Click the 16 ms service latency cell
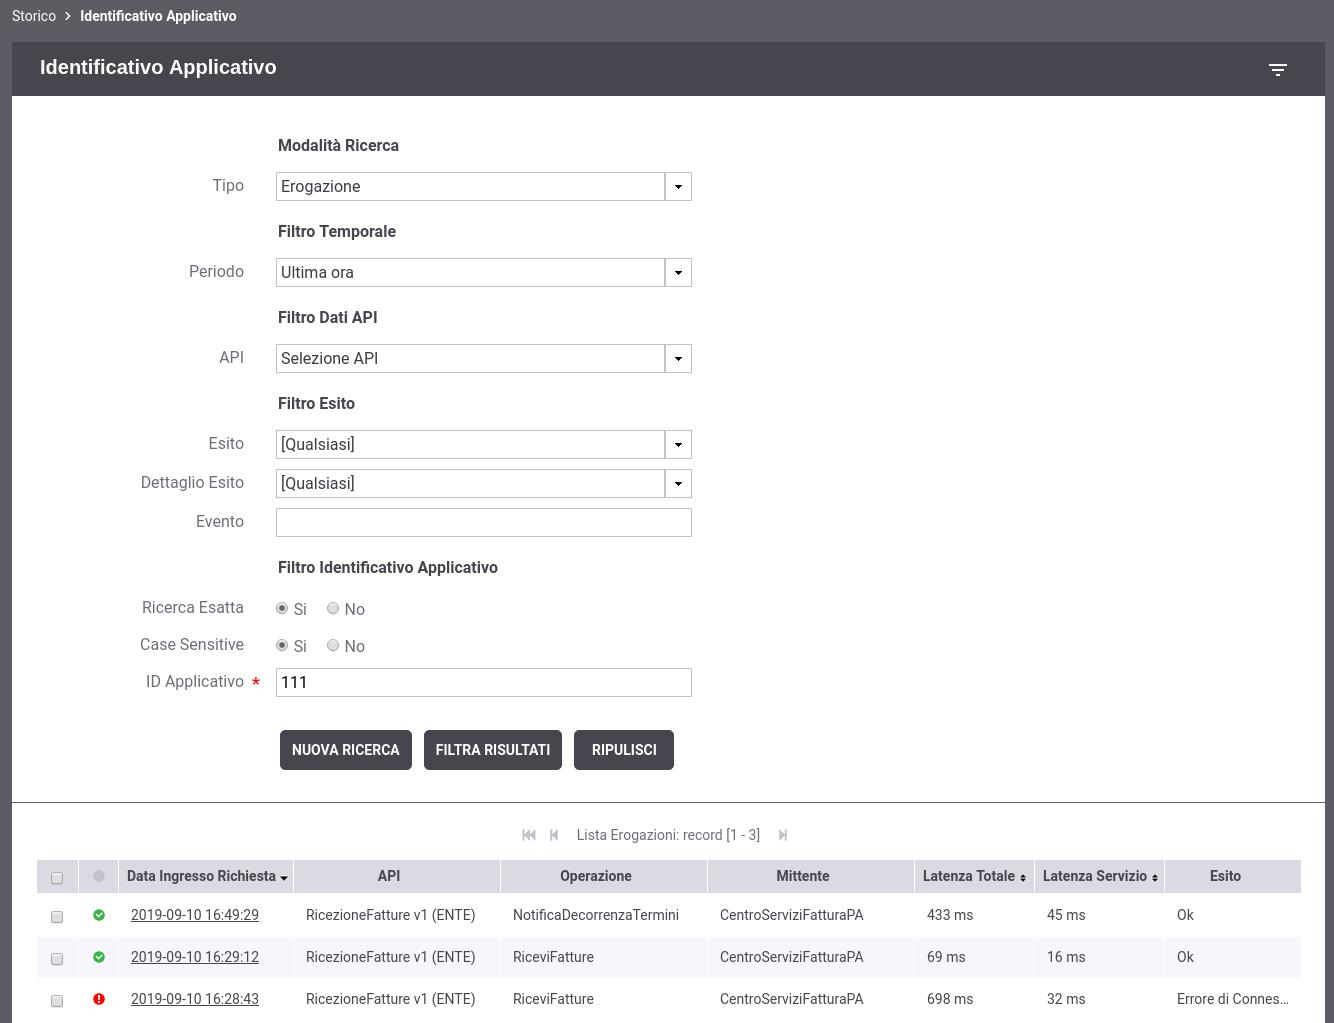The image size is (1334, 1023). point(1066,957)
